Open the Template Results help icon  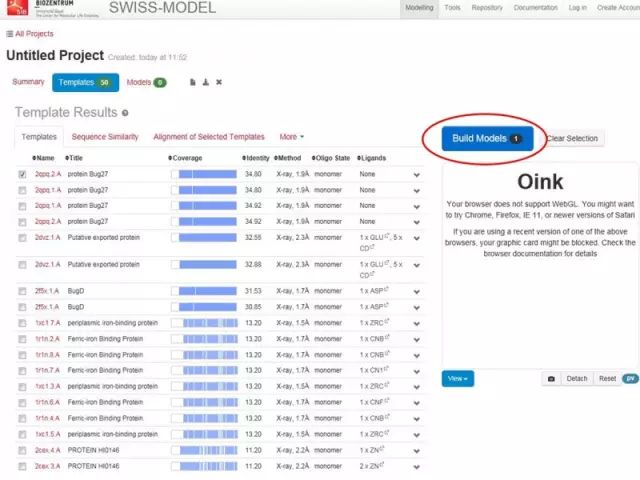click(125, 113)
